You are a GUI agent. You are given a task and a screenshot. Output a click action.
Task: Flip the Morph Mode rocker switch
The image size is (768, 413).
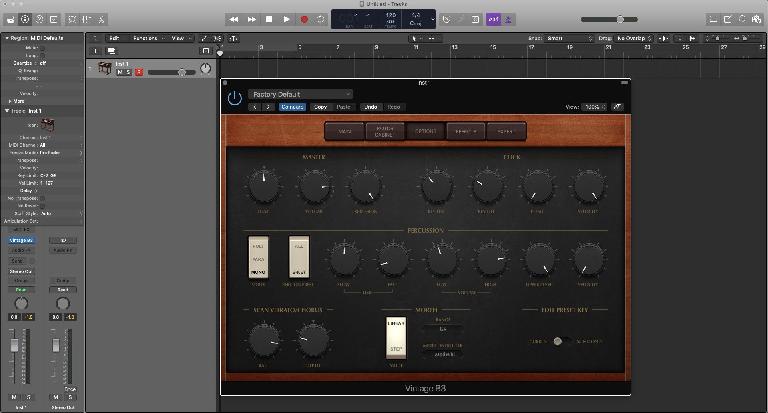(x=396, y=338)
